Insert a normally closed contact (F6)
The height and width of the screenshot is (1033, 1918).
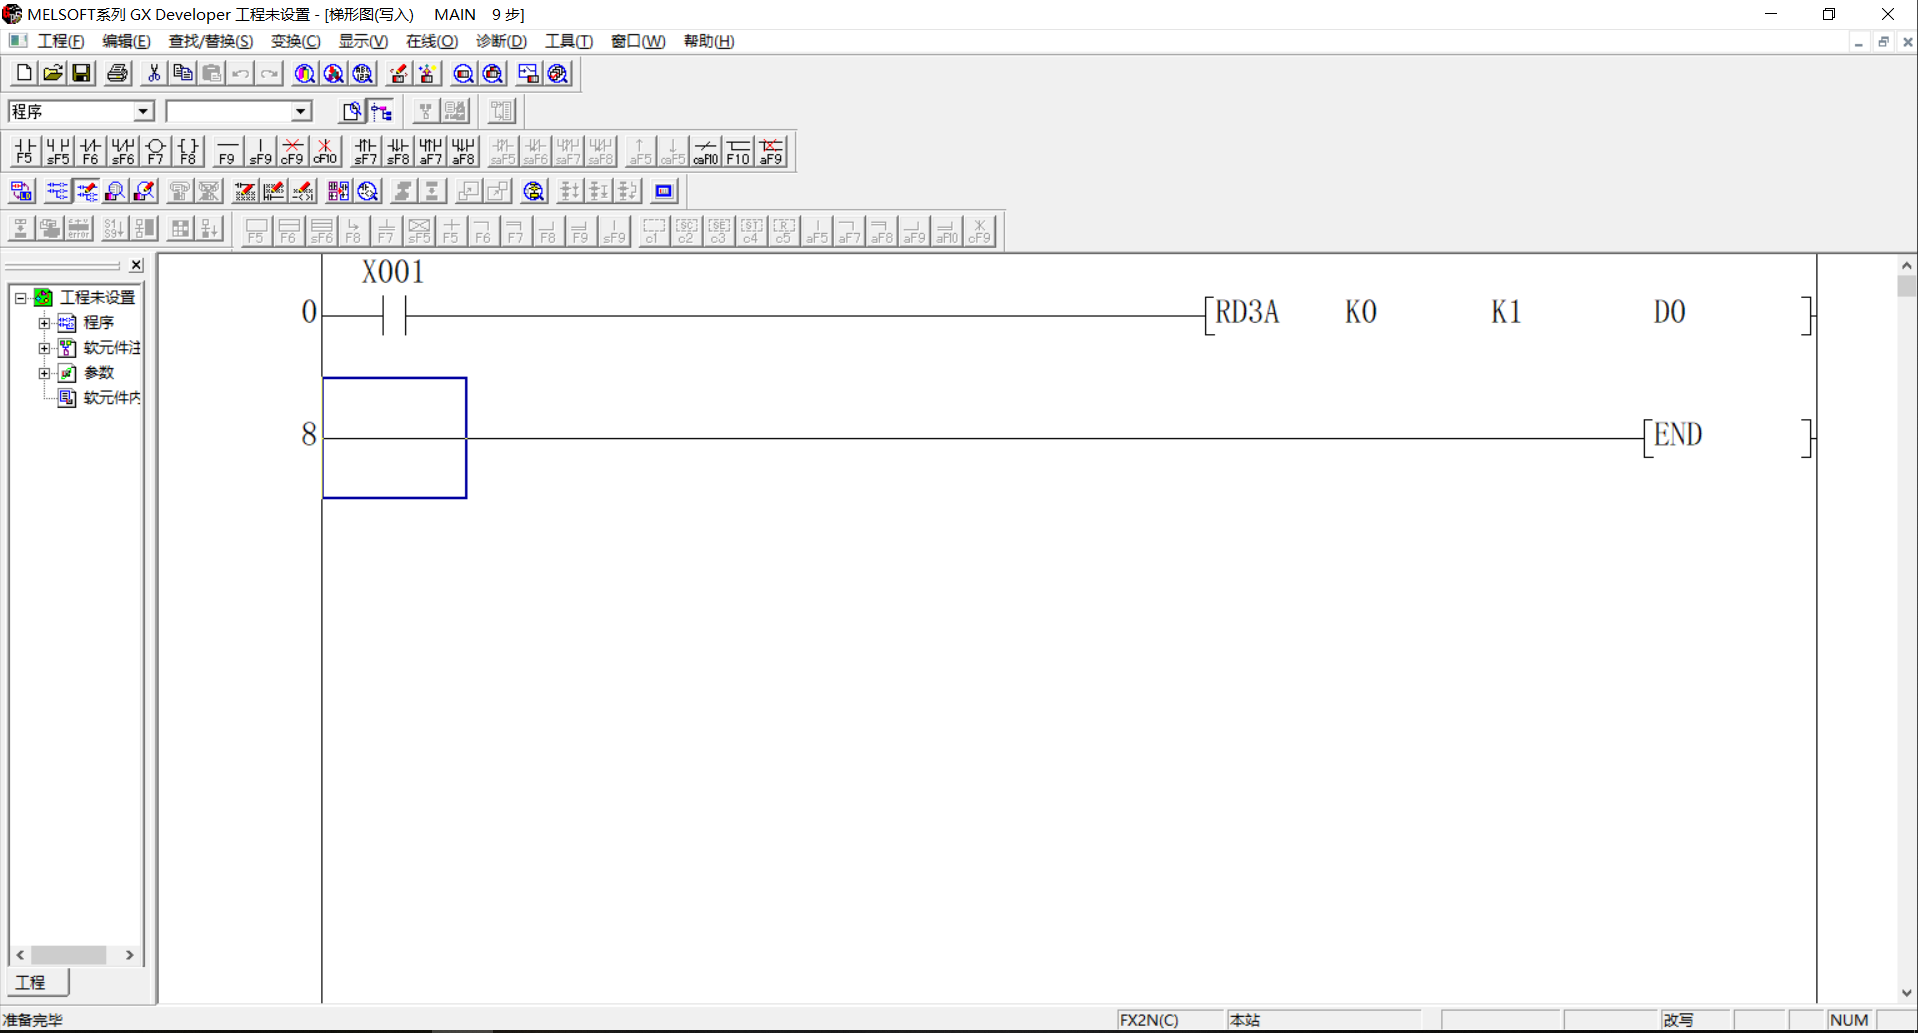[x=91, y=151]
